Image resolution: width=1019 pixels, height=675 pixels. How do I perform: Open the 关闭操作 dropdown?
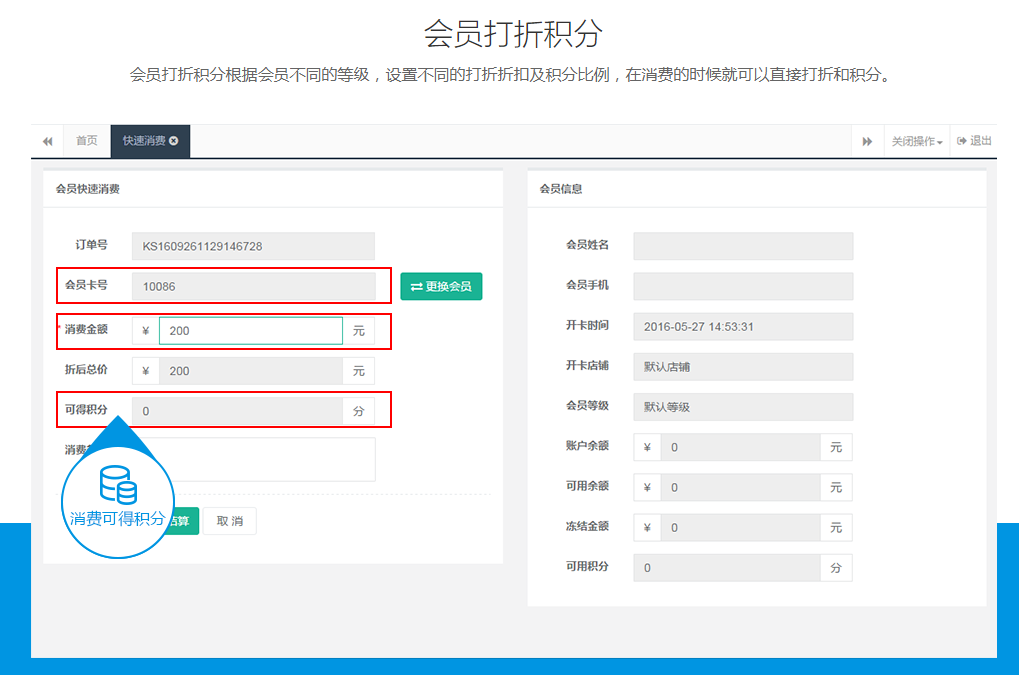(911, 141)
